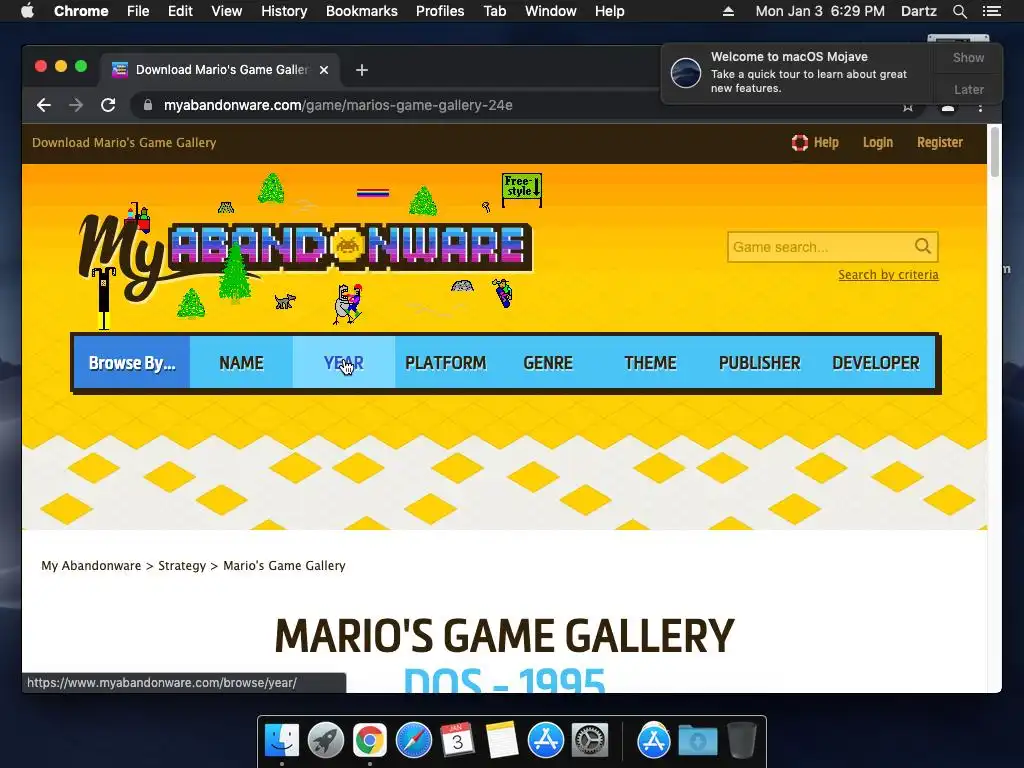Open the View menu
The image size is (1024, 768).
click(227, 11)
